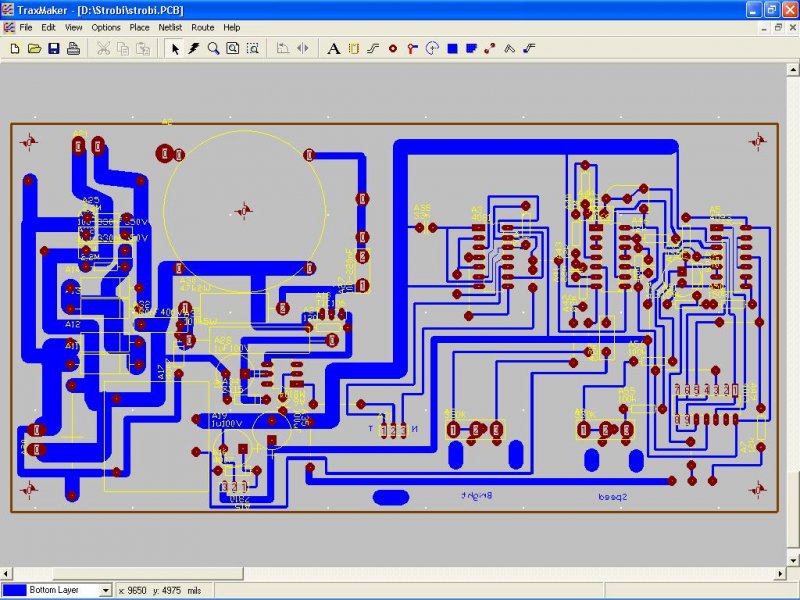Choose the arc drawing tool

[432, 48]
